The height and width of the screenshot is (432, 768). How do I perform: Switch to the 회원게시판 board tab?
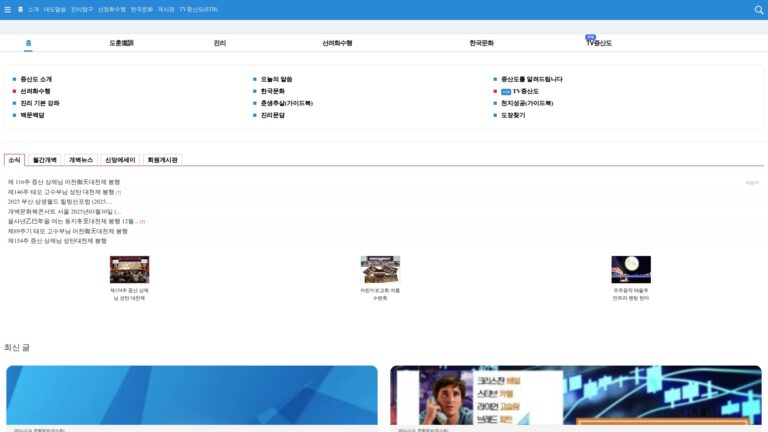[x=162, y=160]
